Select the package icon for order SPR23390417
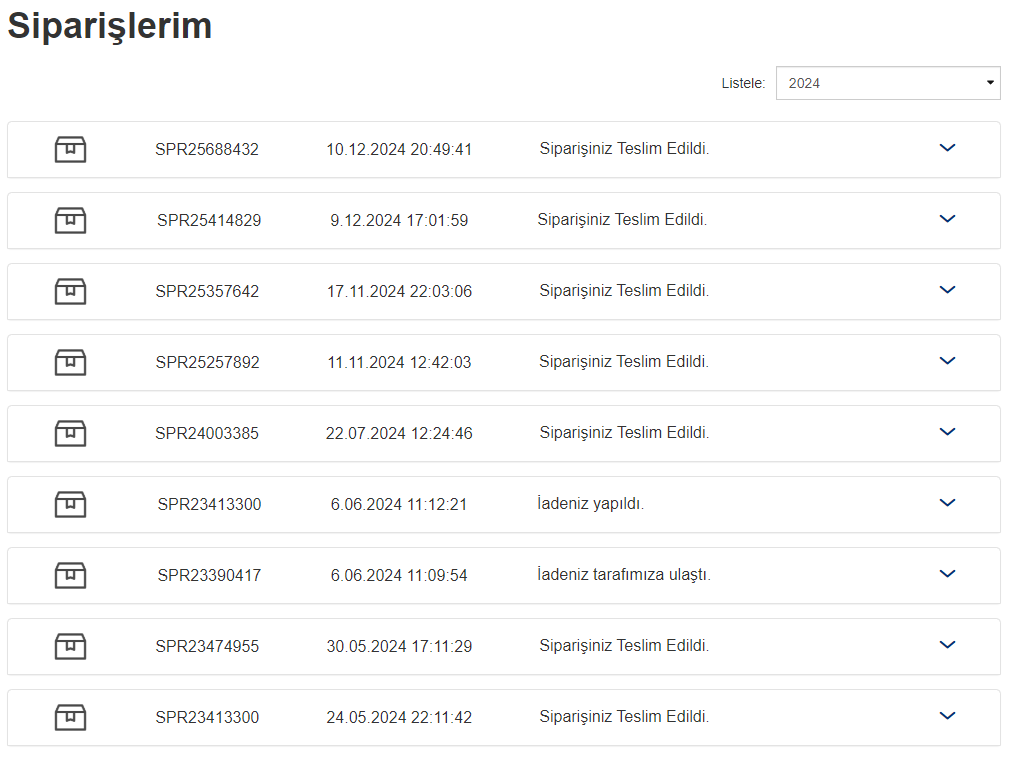1016x767 pixels. pyautogui.click(x=70, y=575)
